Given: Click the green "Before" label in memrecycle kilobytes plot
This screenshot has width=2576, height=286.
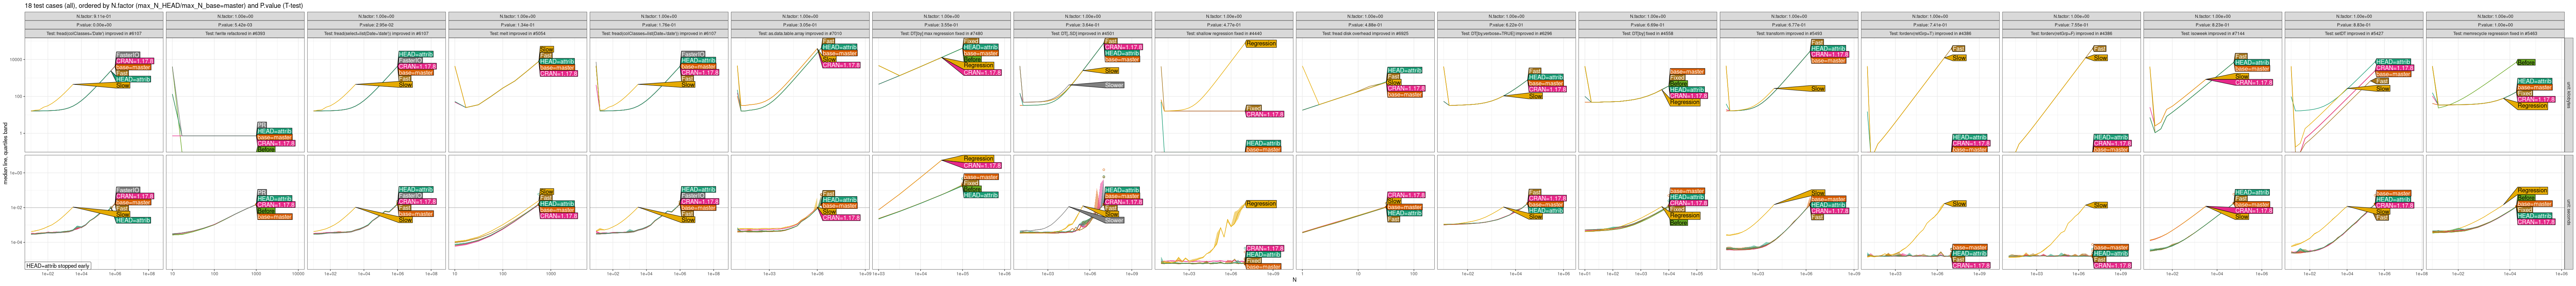Looking at the screenshot, I should tap(2525, 62).
